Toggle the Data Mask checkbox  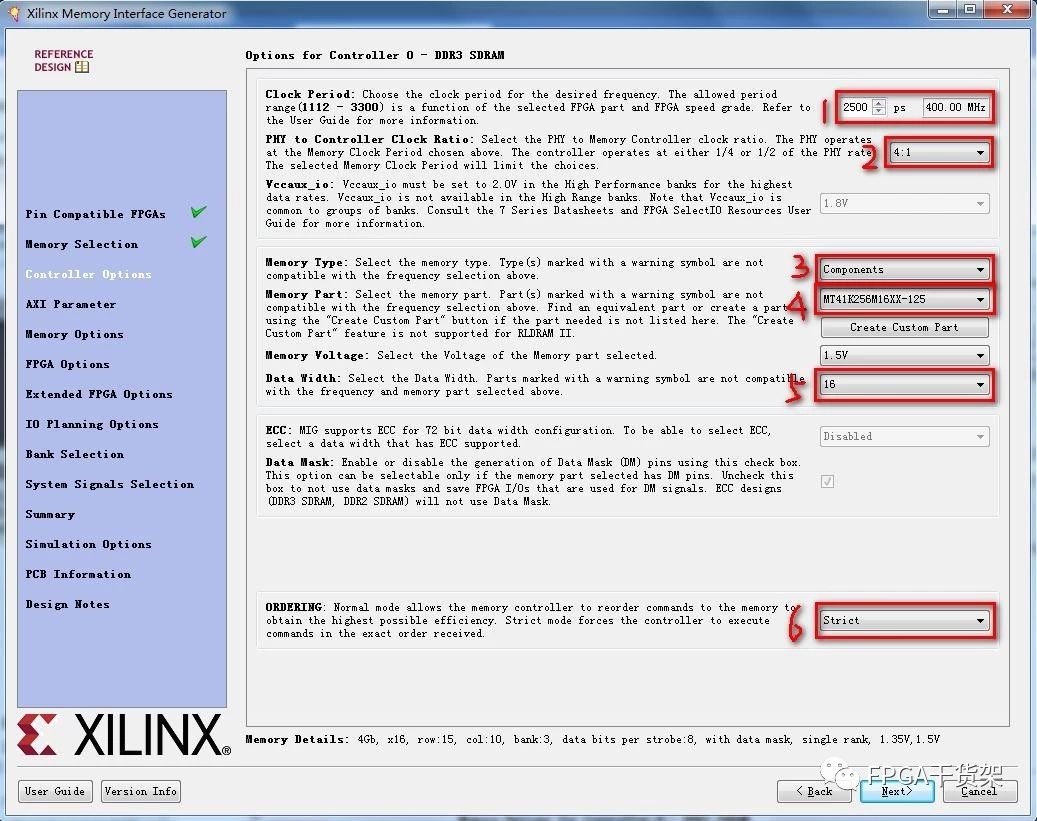click(827, 481)
